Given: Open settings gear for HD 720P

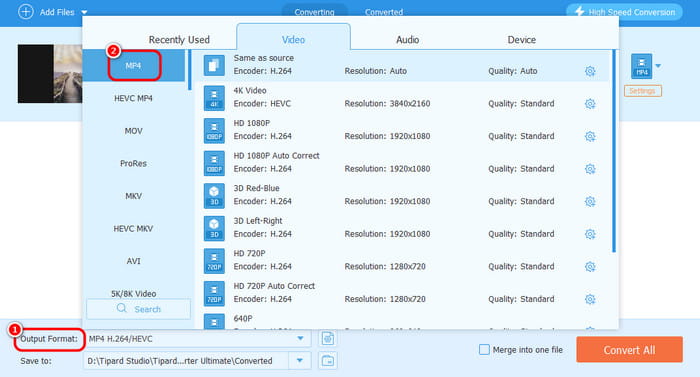Looking at the screenshot, I should [x=590, y=267].
